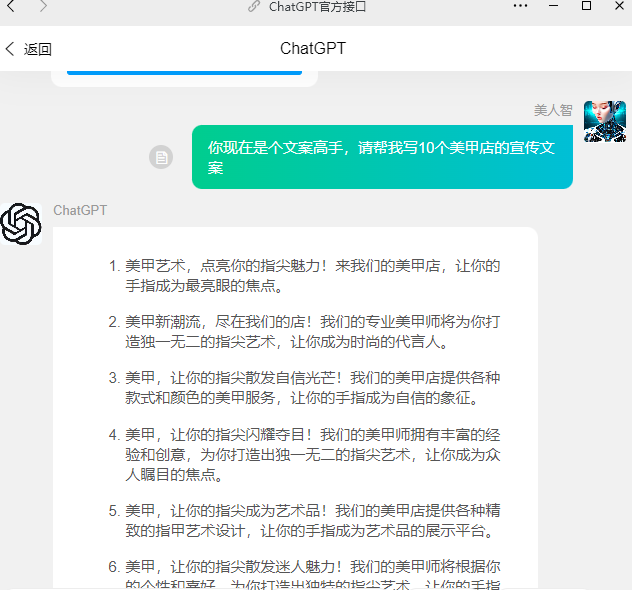This screenshot has width=632, height=590.
Task: Go forward using the browser forward arrow
Action: point(43,6)
